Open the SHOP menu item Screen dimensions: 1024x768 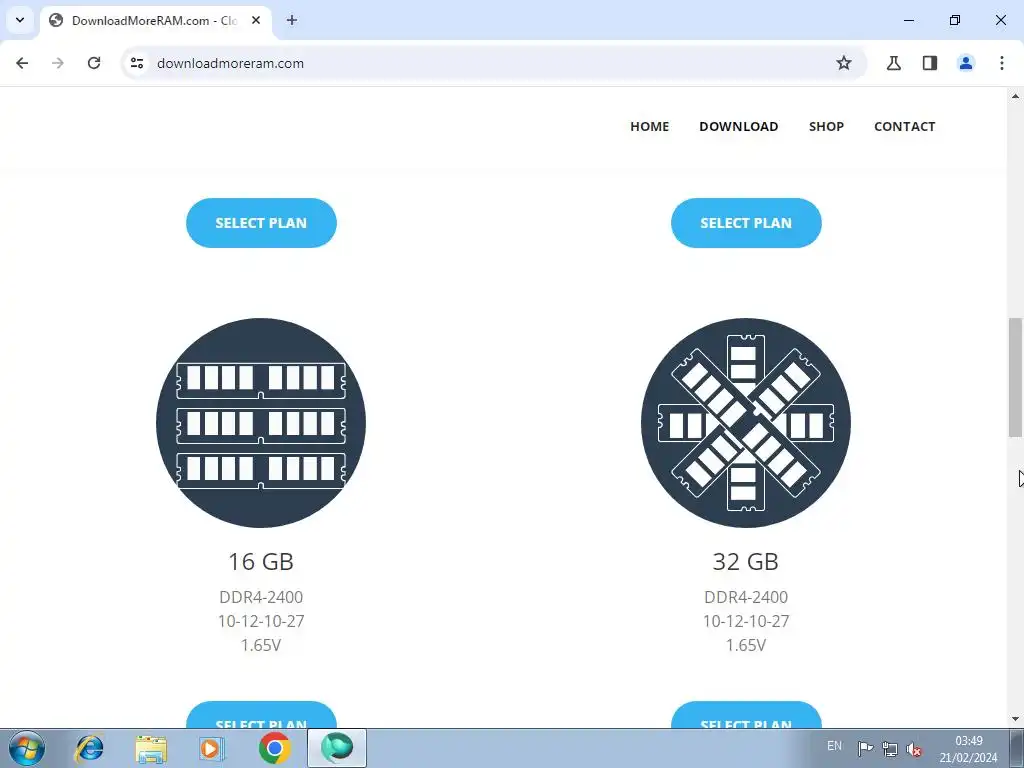[826, 127]
